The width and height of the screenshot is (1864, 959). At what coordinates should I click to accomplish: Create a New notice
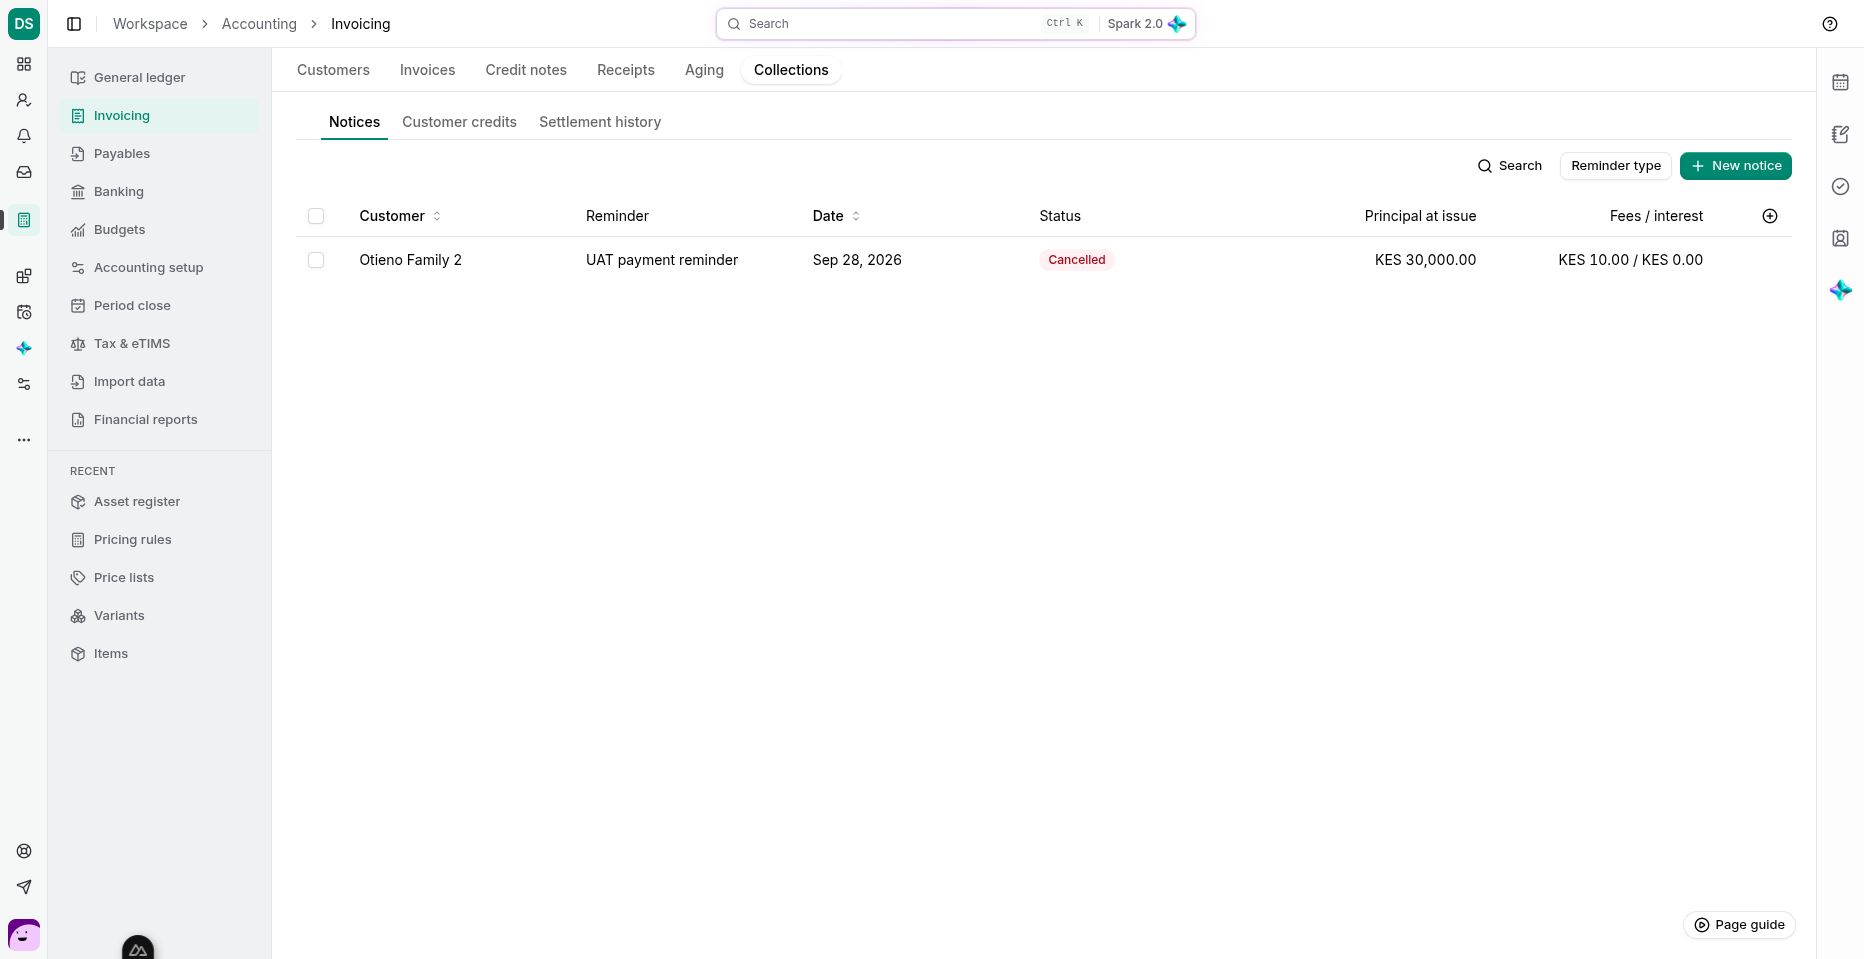[1736, 166]
